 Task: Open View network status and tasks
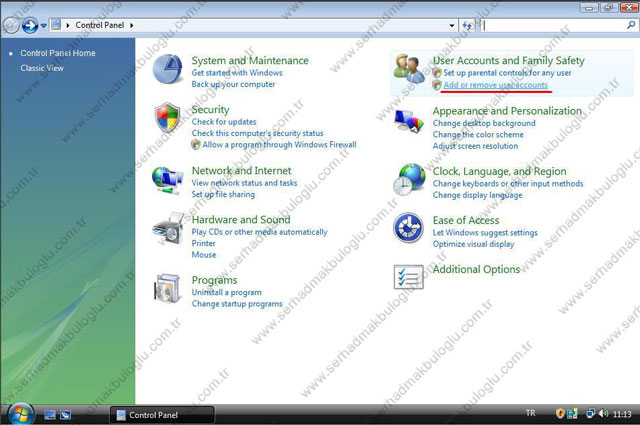244,183
